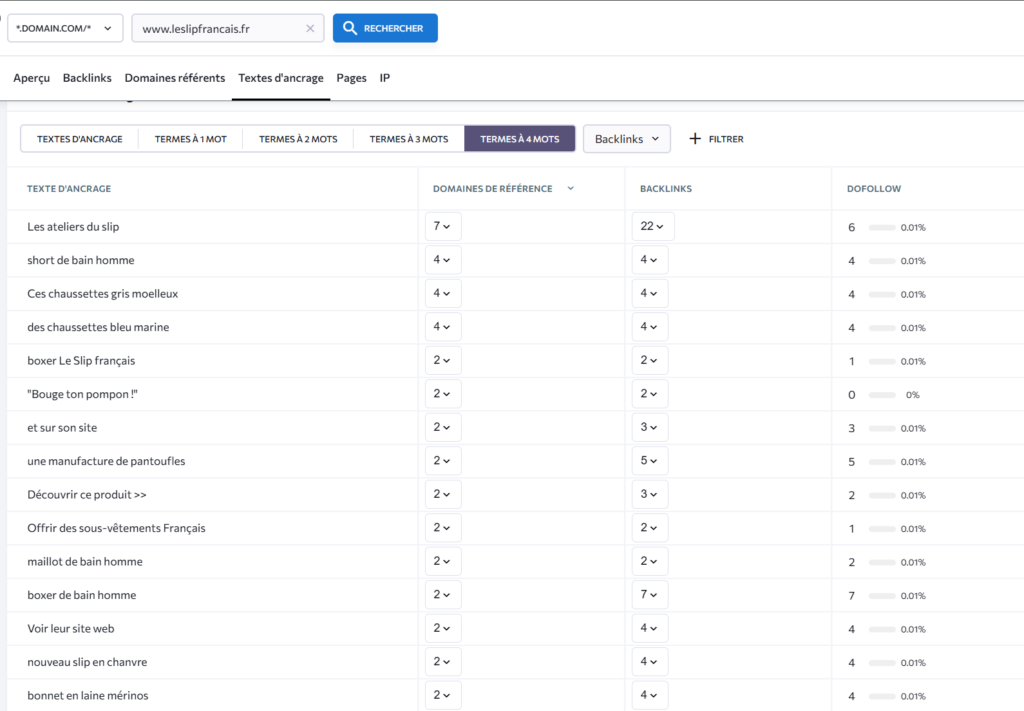Click the plus icon next to Filtrer
This screenshot has height=711, width=1024.
point(695,138)
